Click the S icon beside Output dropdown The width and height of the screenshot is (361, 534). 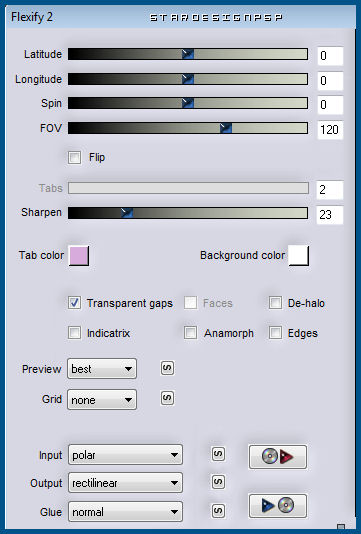pos(218,482)
